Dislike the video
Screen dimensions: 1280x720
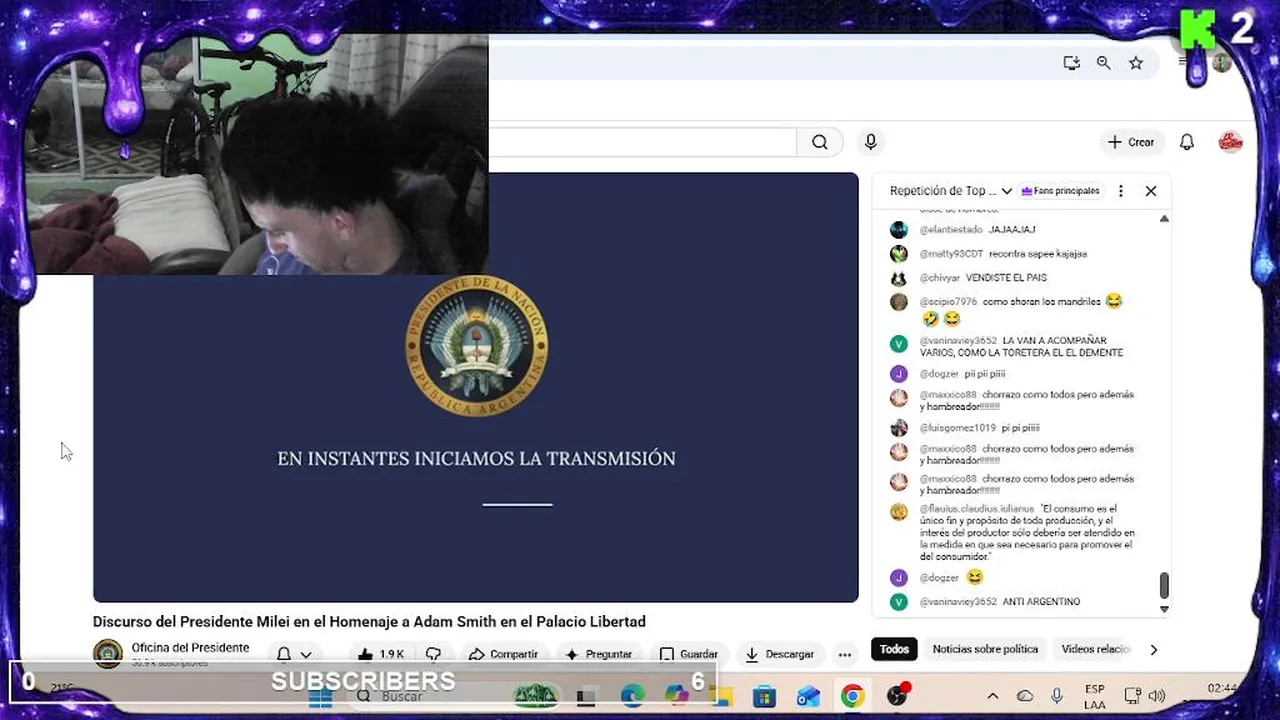pos(434,654)
